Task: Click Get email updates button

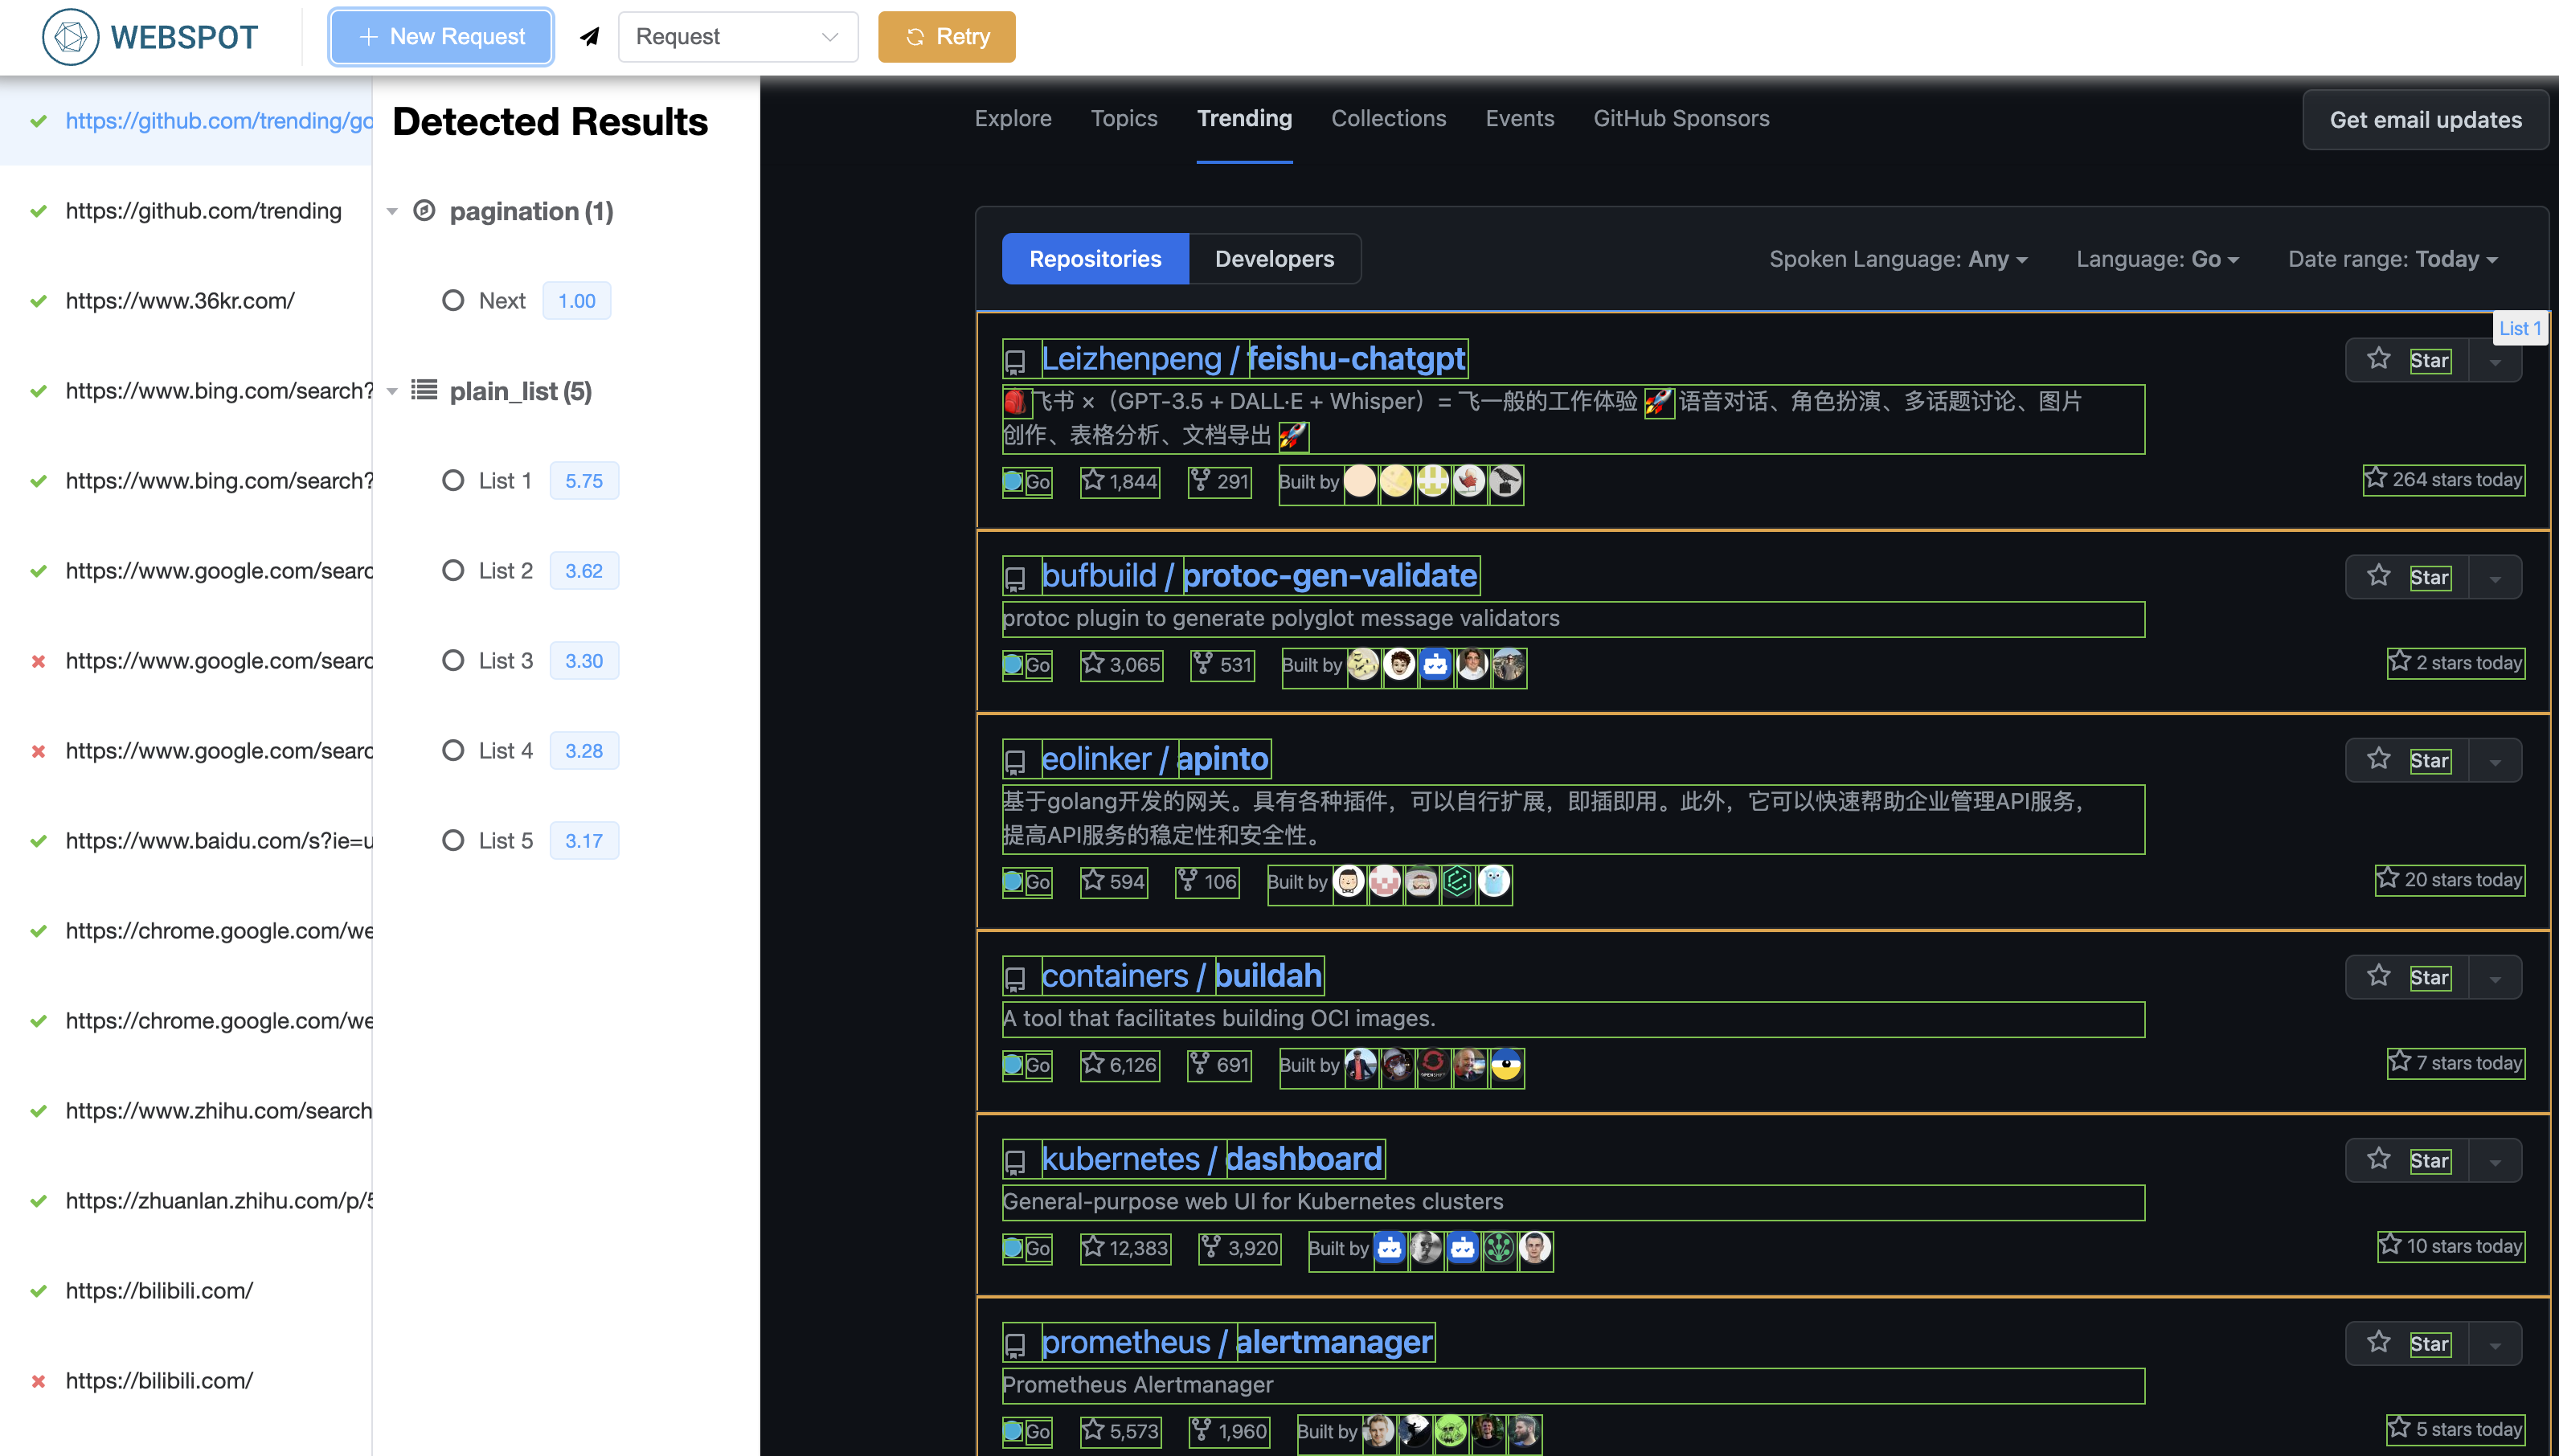Action: 2425,120
